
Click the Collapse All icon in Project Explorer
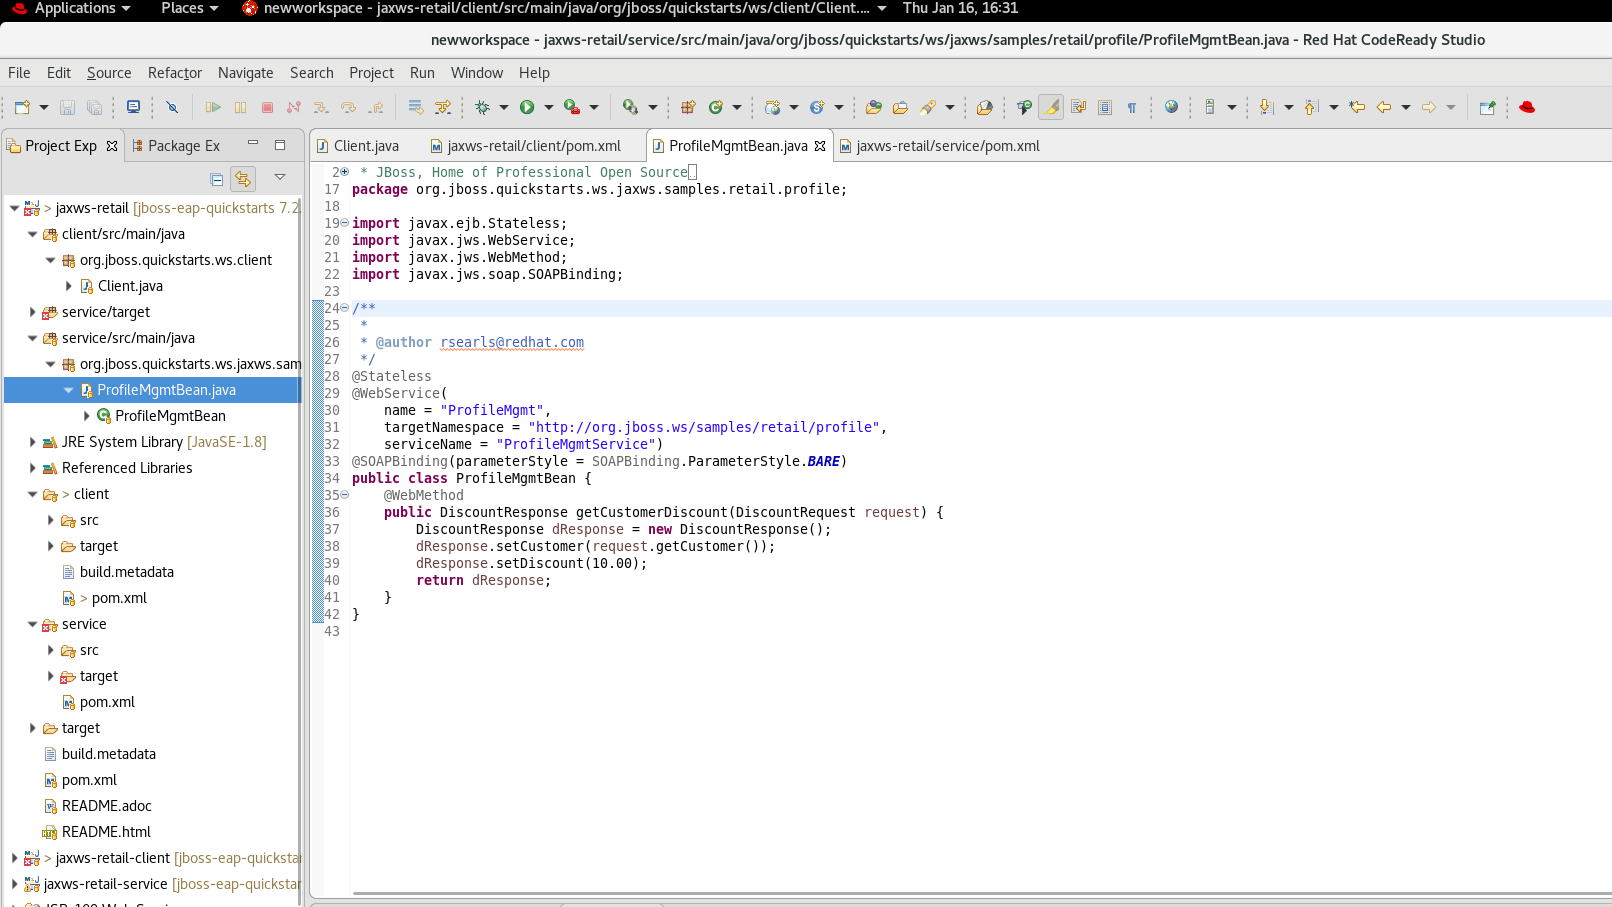coord(216,179)
